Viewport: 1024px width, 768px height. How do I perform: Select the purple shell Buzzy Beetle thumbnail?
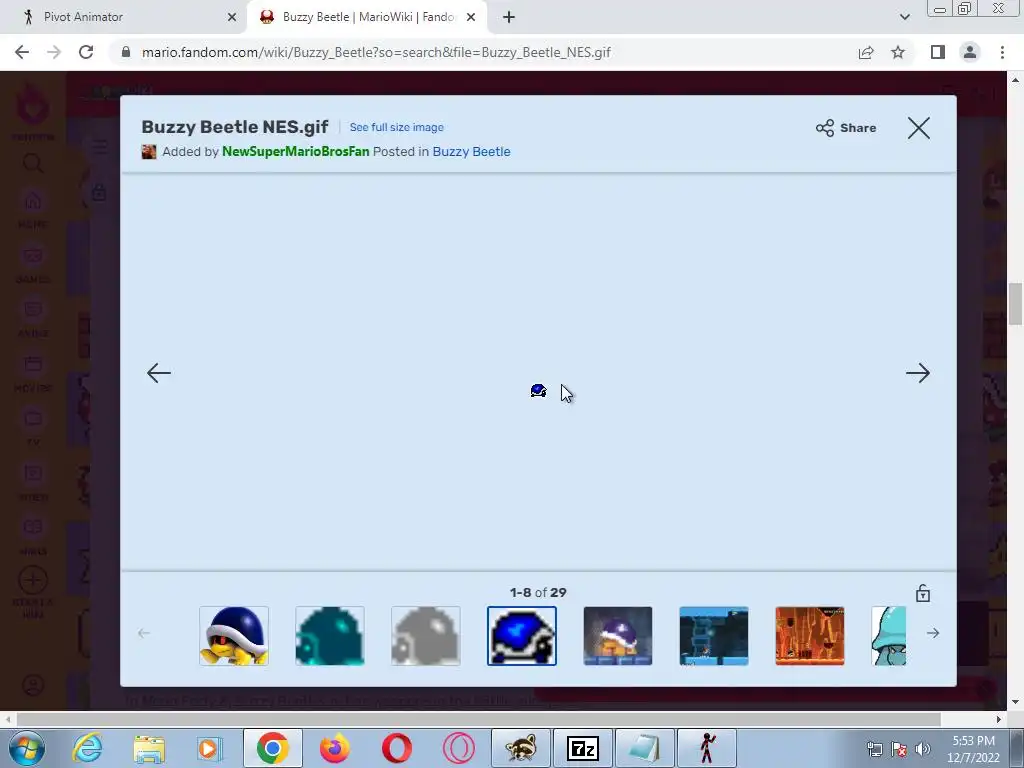point(618,635)
